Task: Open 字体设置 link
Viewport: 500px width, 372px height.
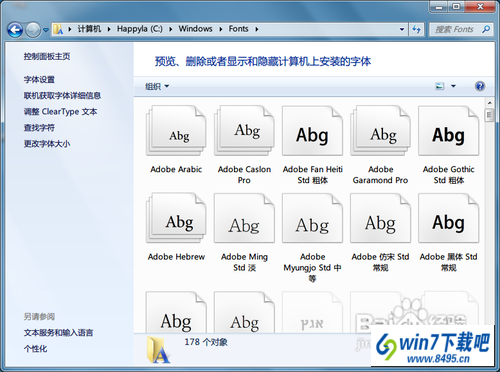Action: click(x=39, y=80)
